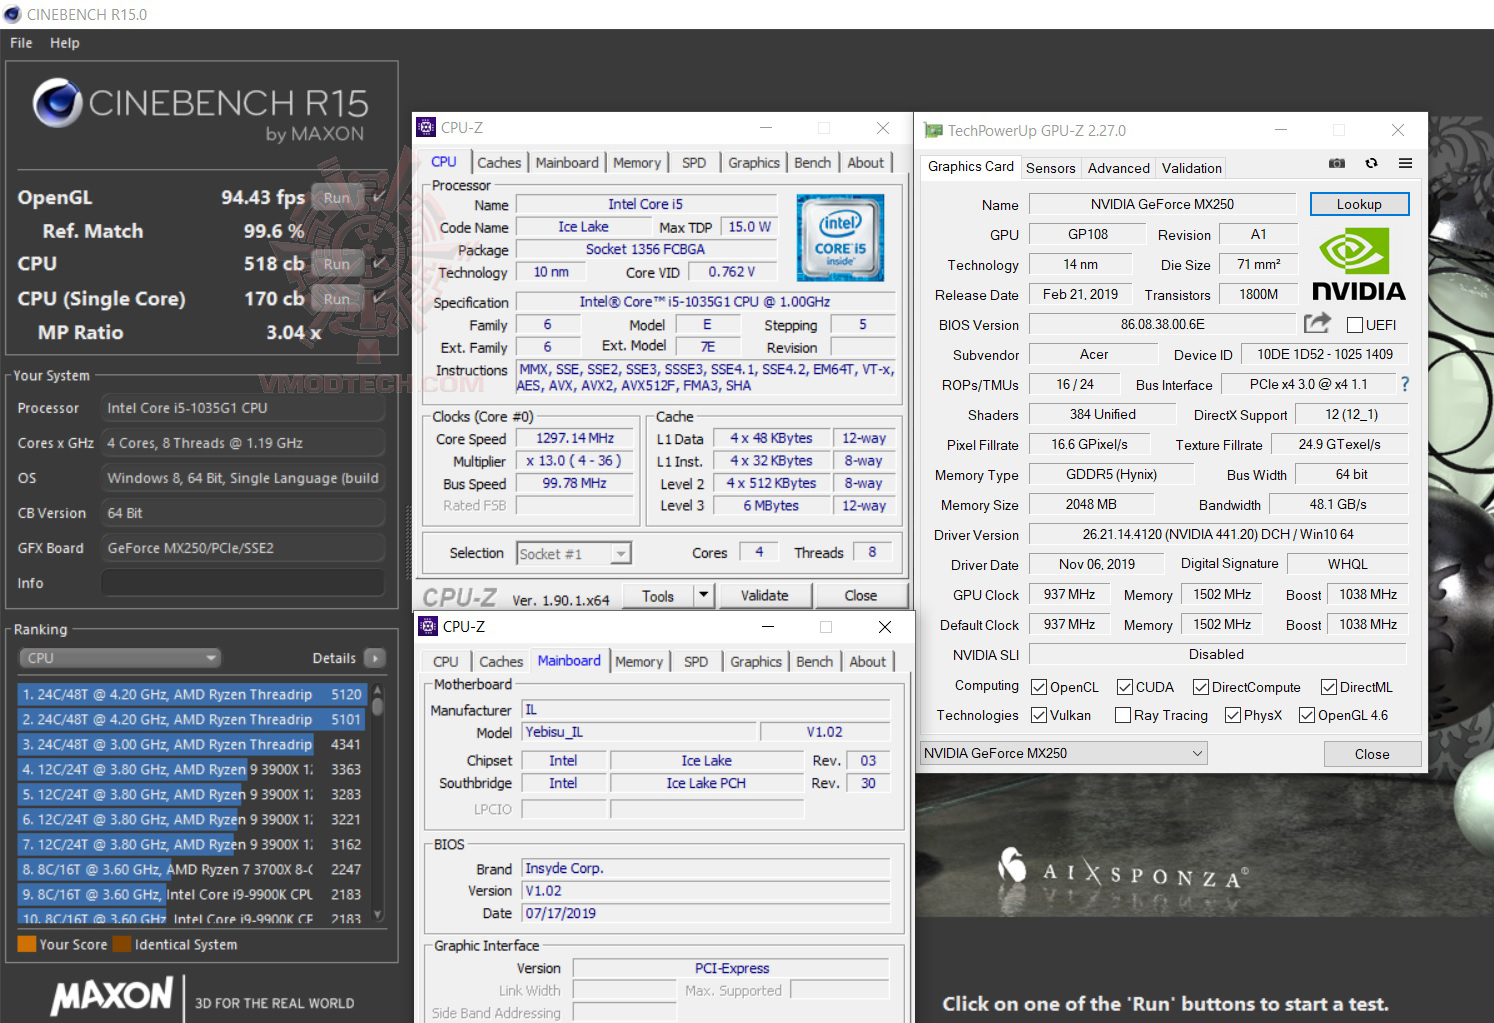Run the OpenGL benchmark test
This screenshot has height=1023, width=1494.
[337, 198]
